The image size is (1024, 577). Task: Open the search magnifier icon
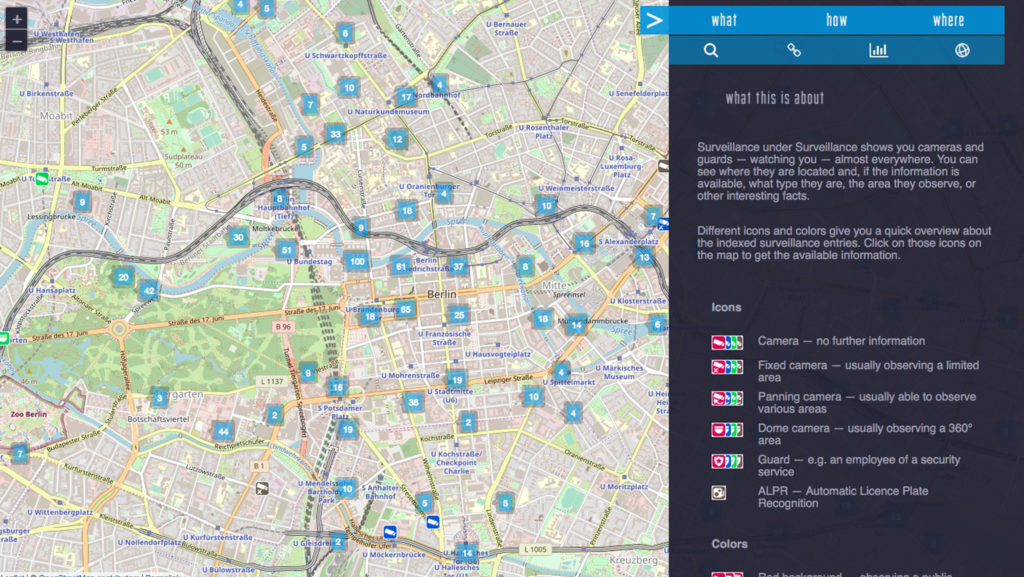pos(711,50)
